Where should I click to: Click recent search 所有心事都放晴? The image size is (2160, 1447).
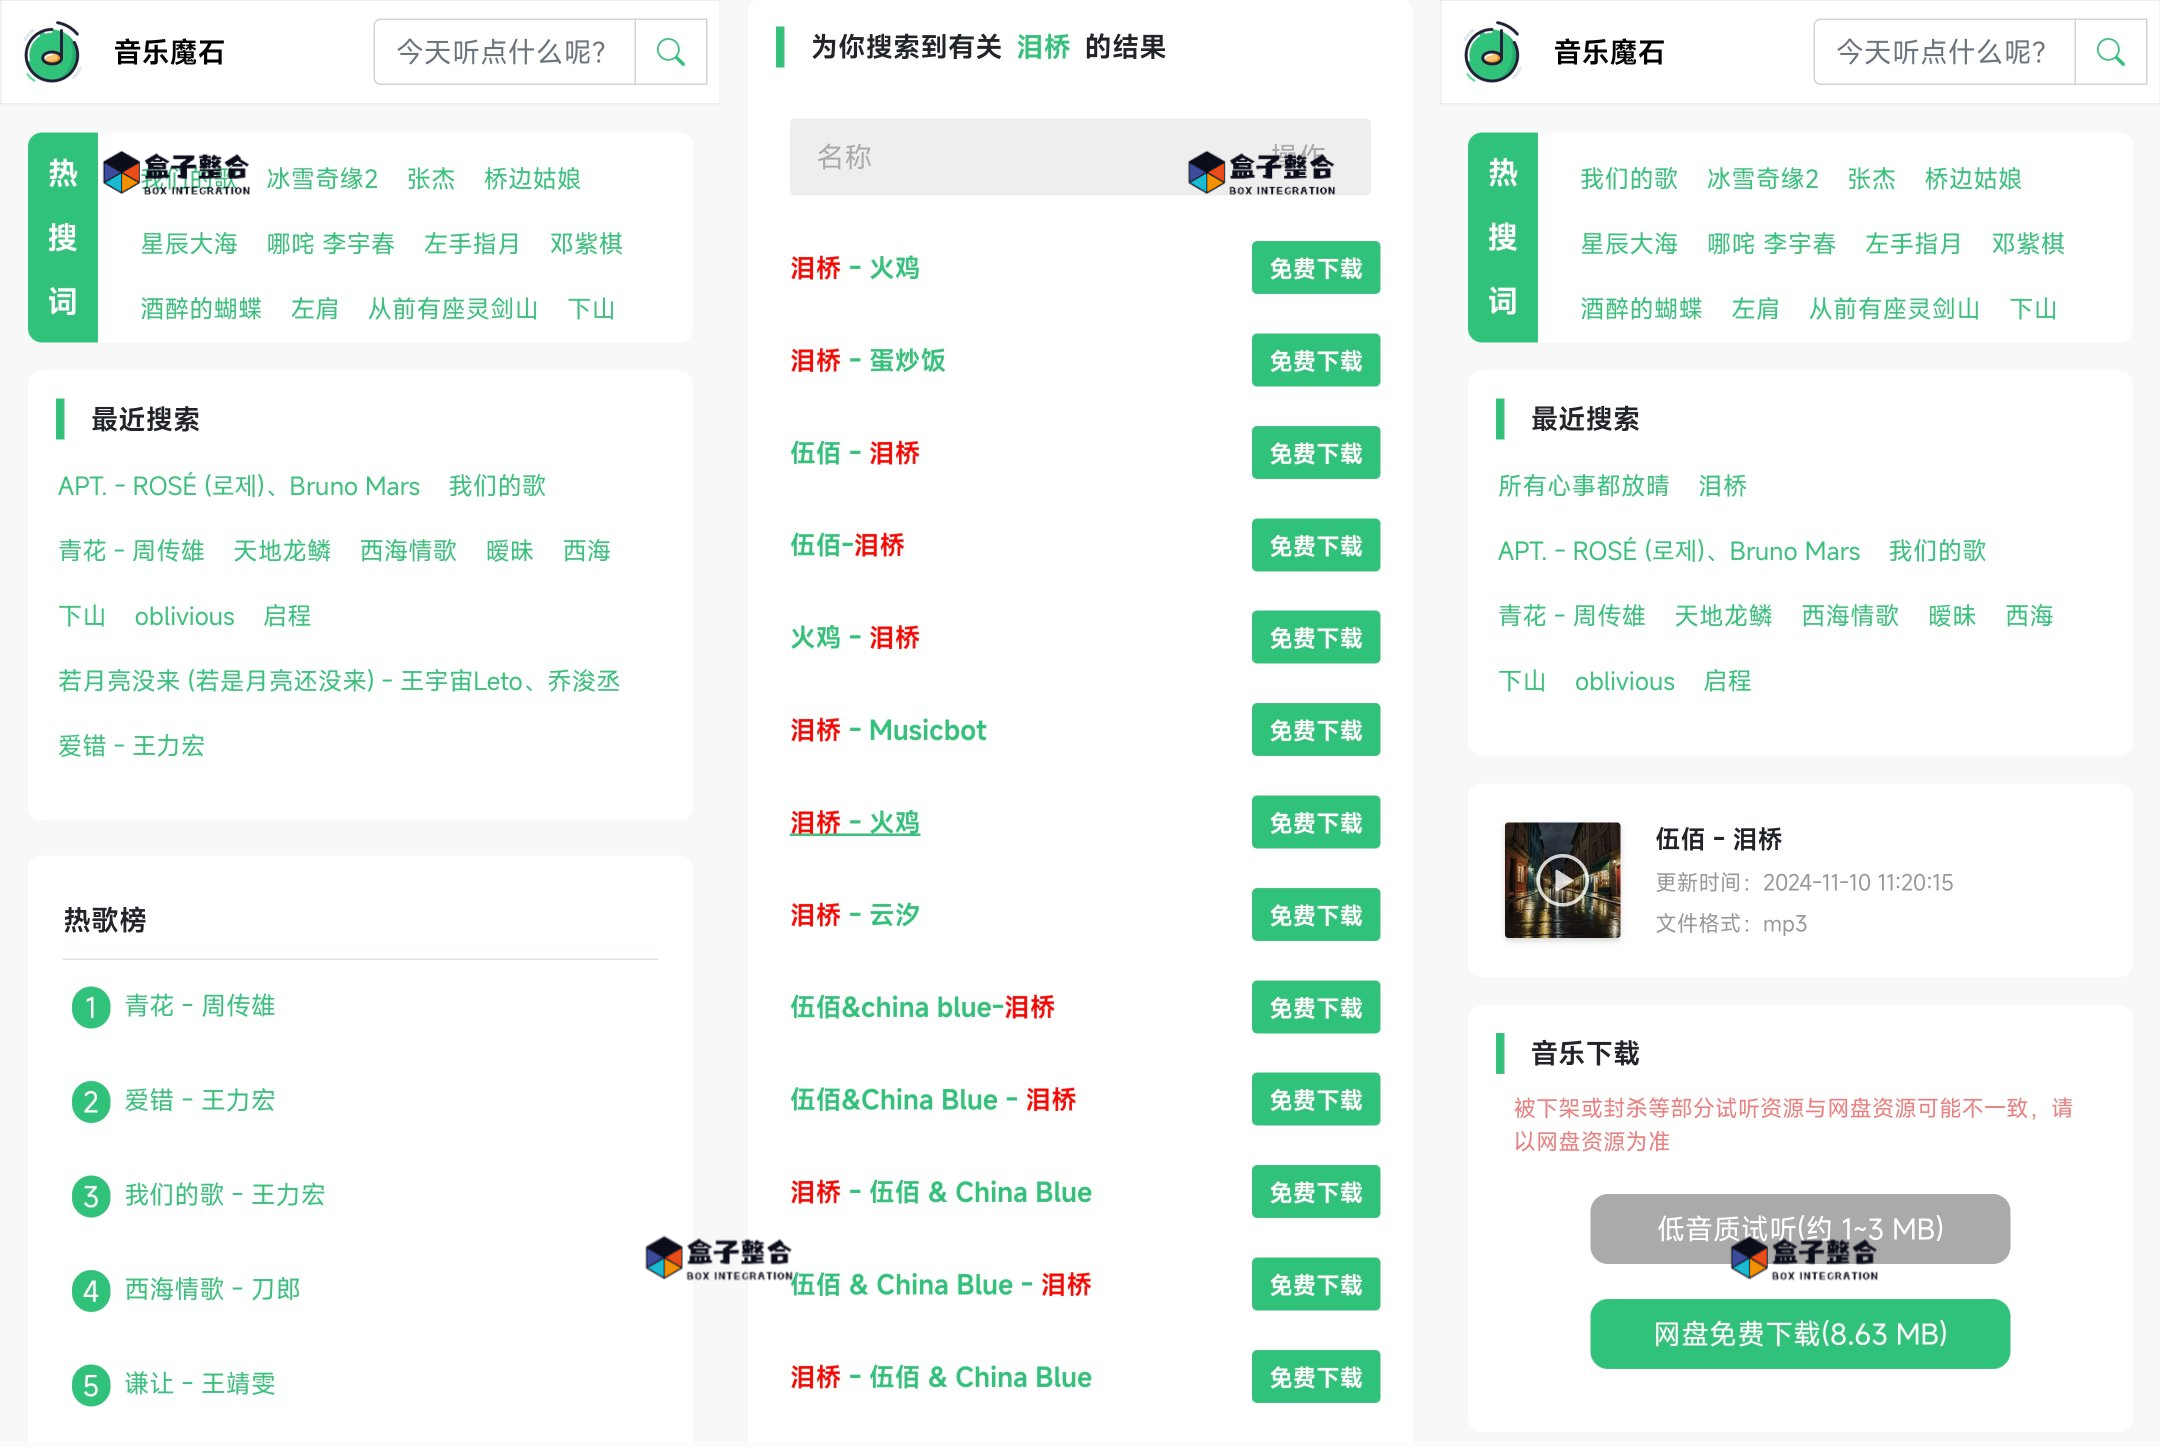[x=1583, y=486]
